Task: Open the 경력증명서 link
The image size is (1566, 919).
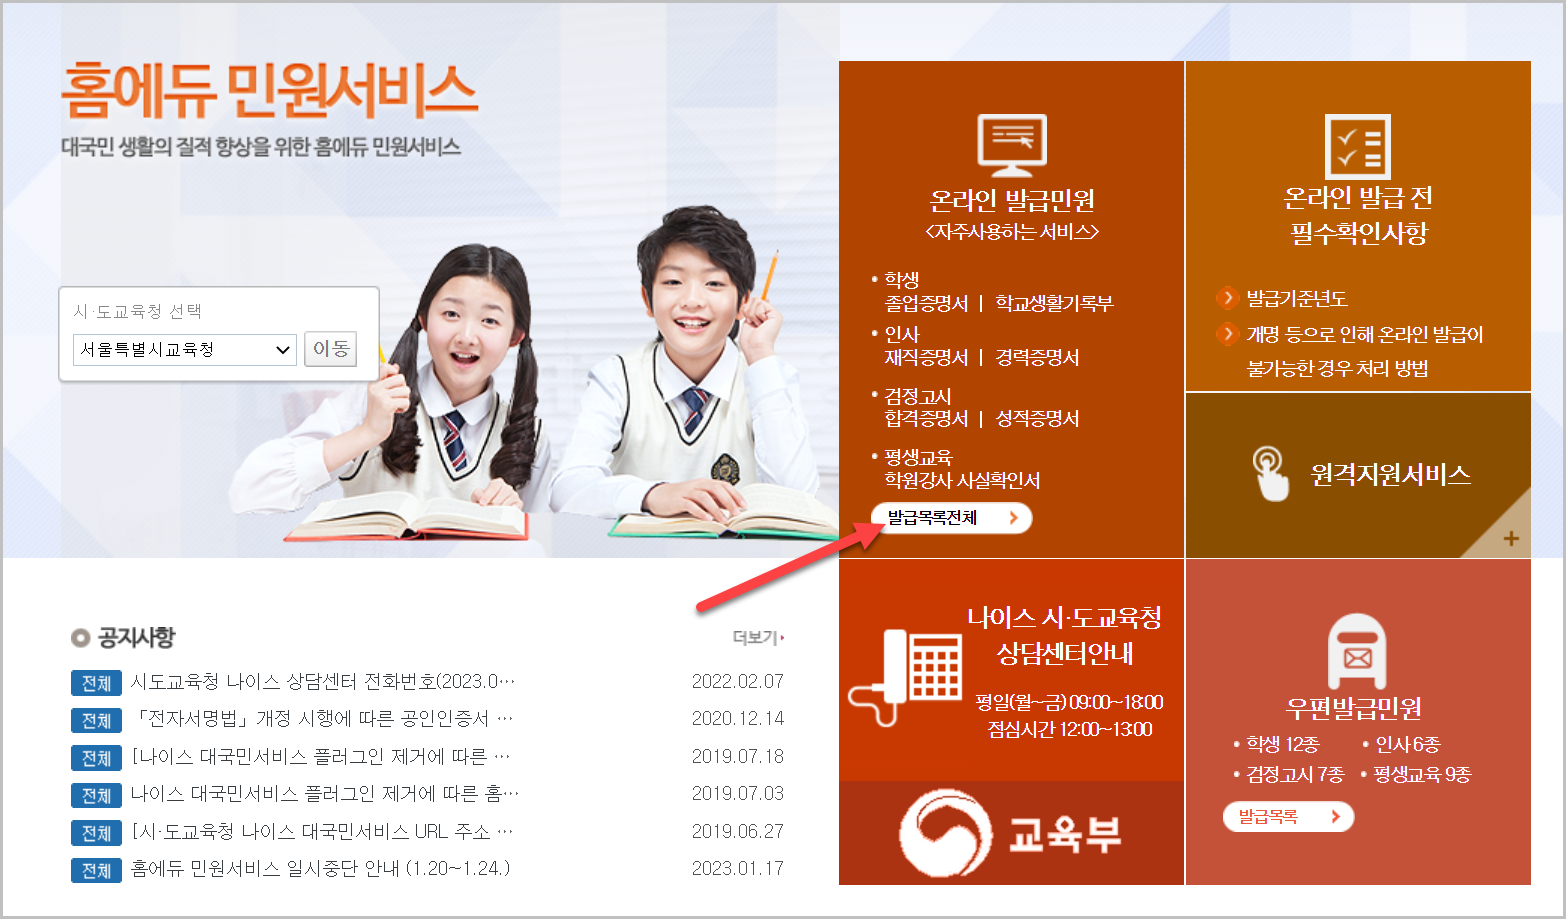Action: (x=1037, y=357)
